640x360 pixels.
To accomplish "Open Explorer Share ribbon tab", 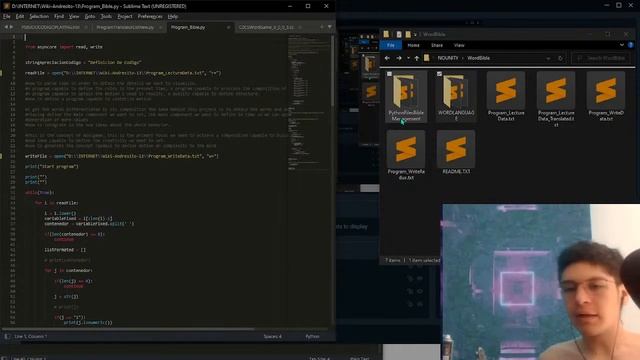I will (x=437, y=45).
